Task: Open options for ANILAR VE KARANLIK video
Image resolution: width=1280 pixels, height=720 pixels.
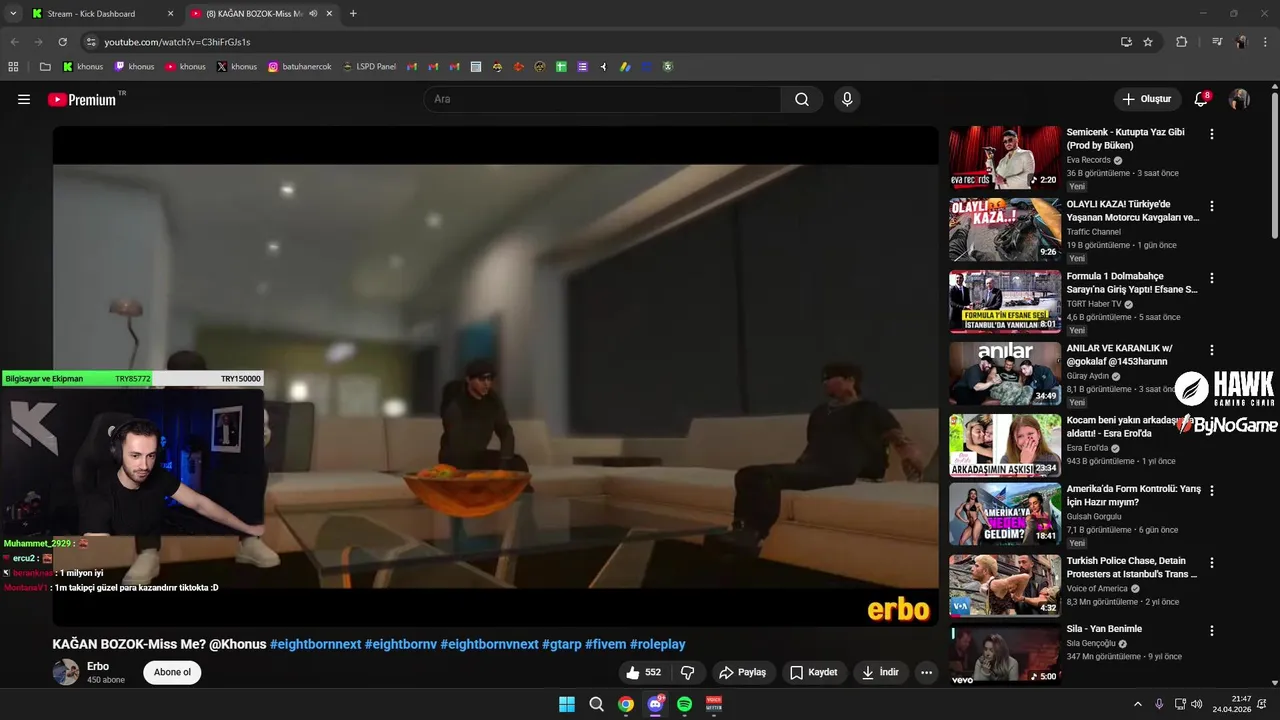Action: (1212, 350)
